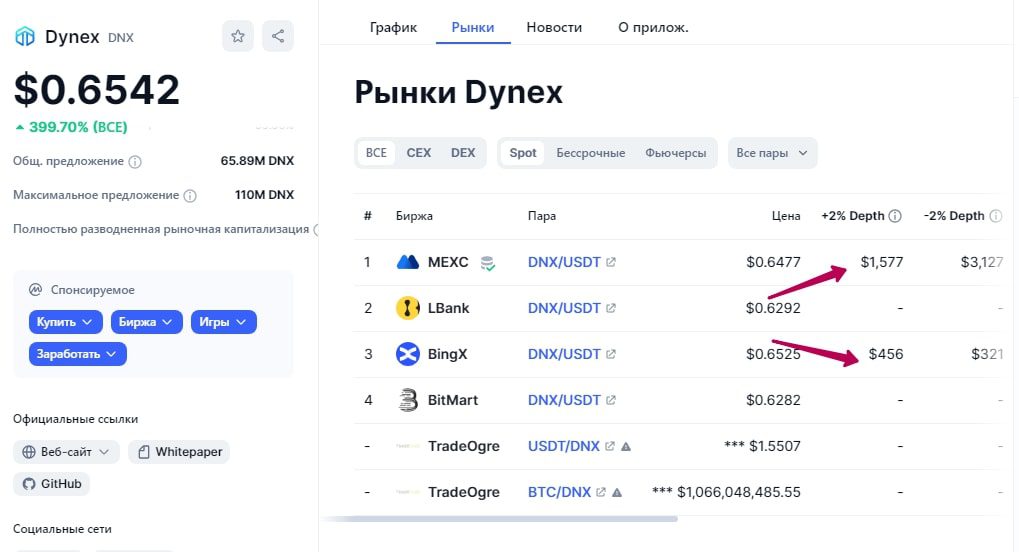
Task: Switch to the Новости tab
Action: pyautogui.click(x=554, y=27)
